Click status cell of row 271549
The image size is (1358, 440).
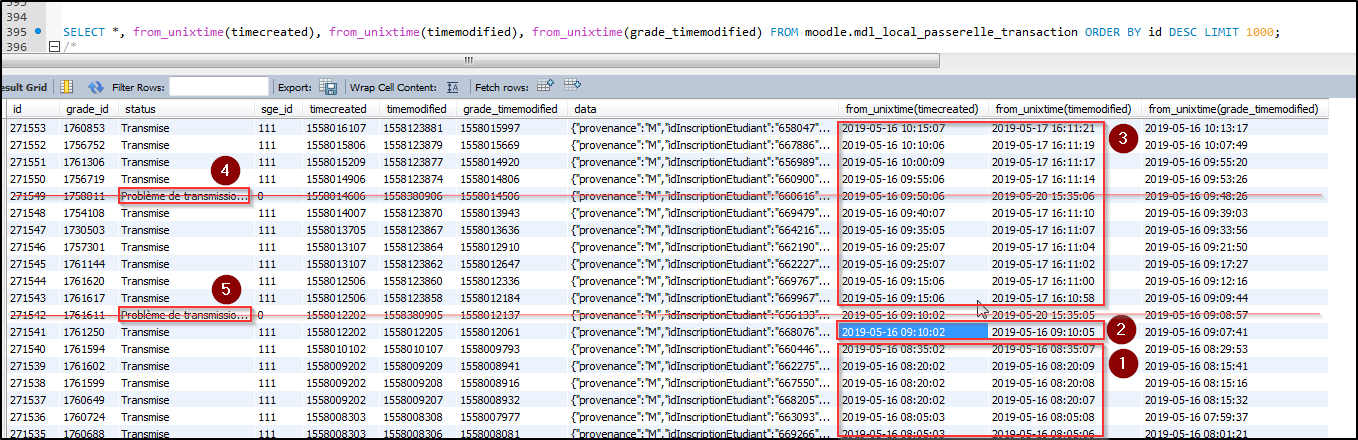coord(183,196)
